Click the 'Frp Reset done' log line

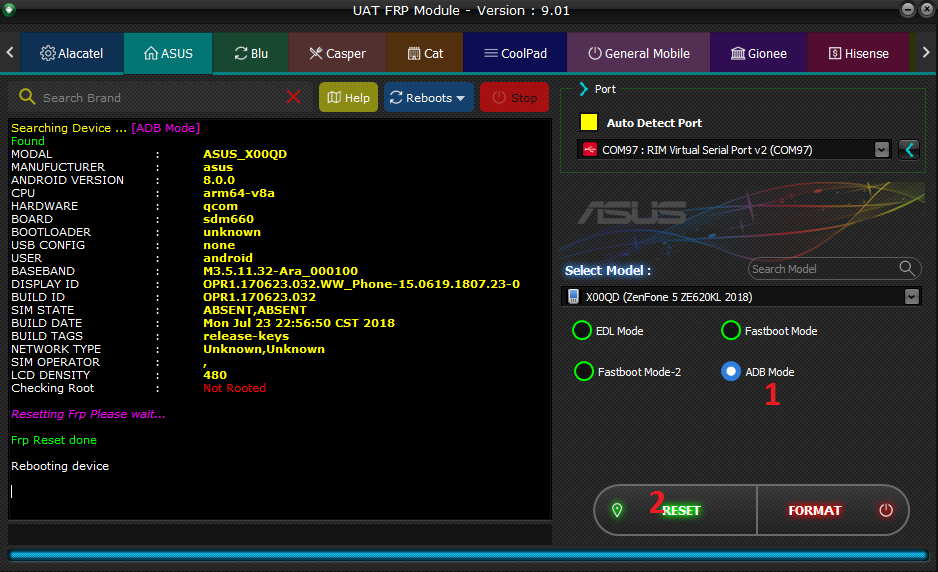click(x=54, y=440)
